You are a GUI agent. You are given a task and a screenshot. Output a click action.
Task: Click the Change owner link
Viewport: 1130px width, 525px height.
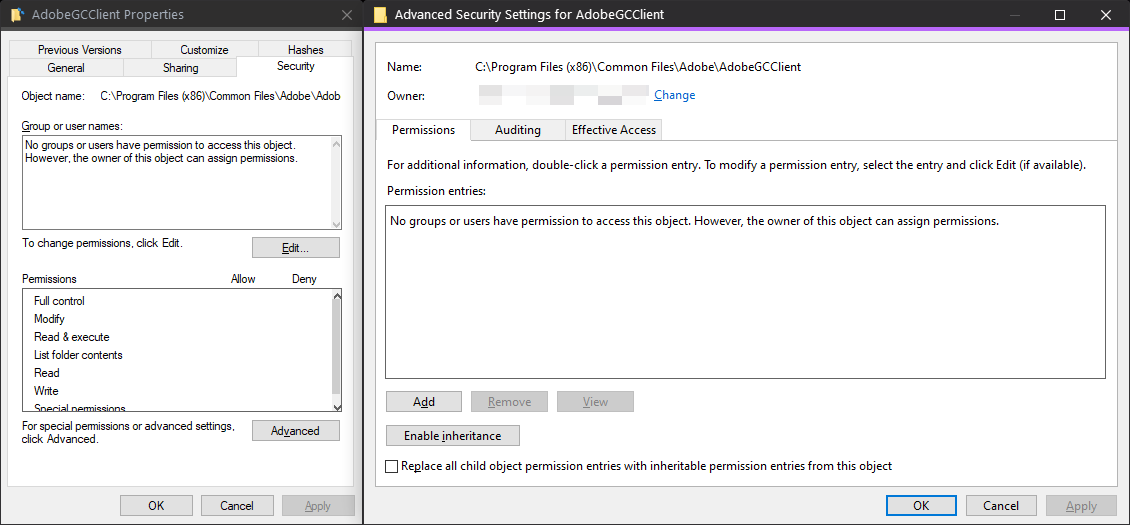(675, 95)
